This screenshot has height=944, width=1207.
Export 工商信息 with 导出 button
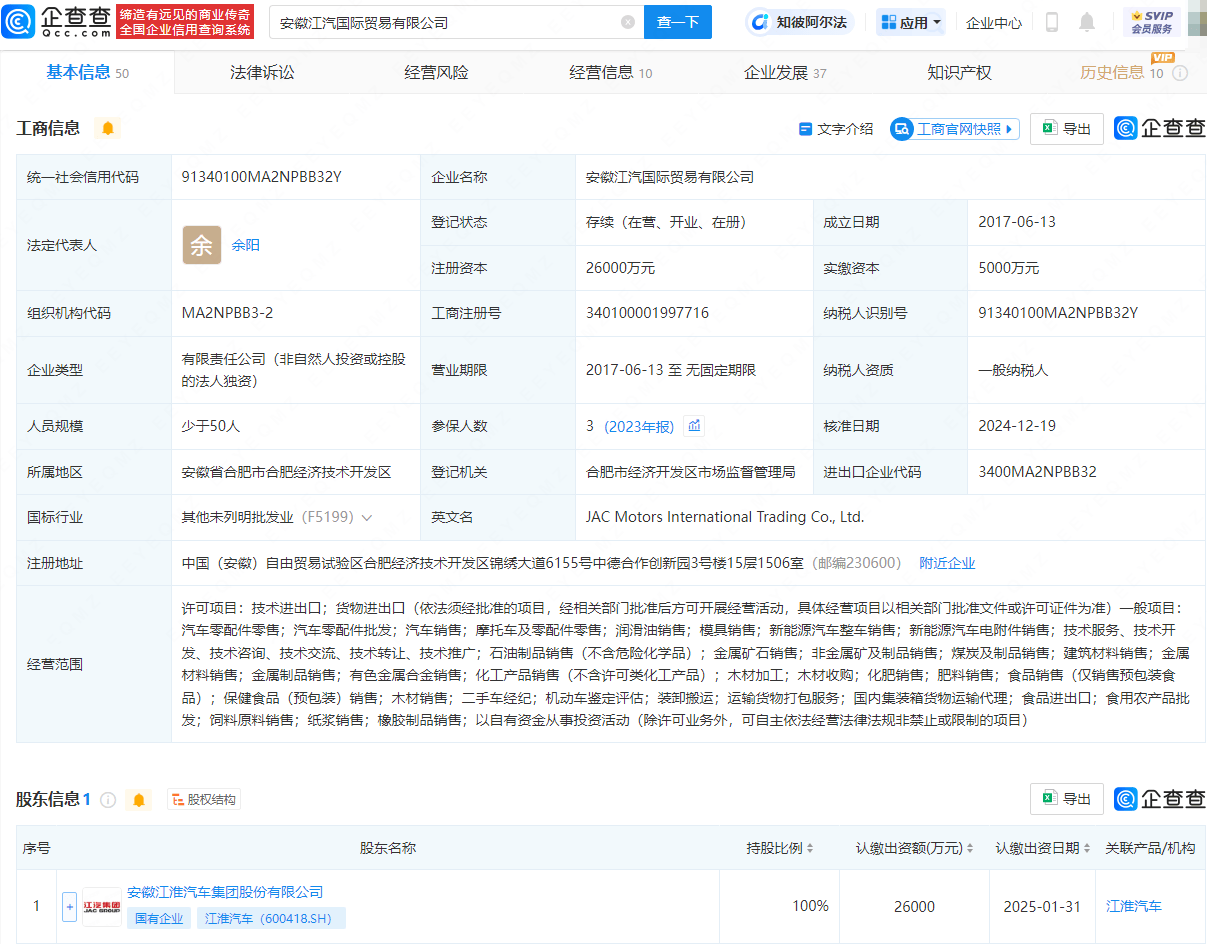click(1067, 129)
